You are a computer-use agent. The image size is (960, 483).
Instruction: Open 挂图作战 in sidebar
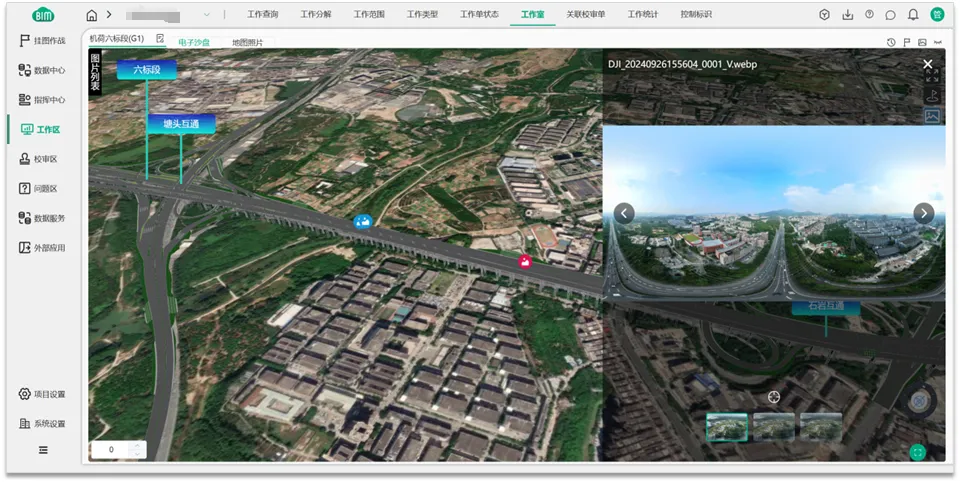[42, 41]
